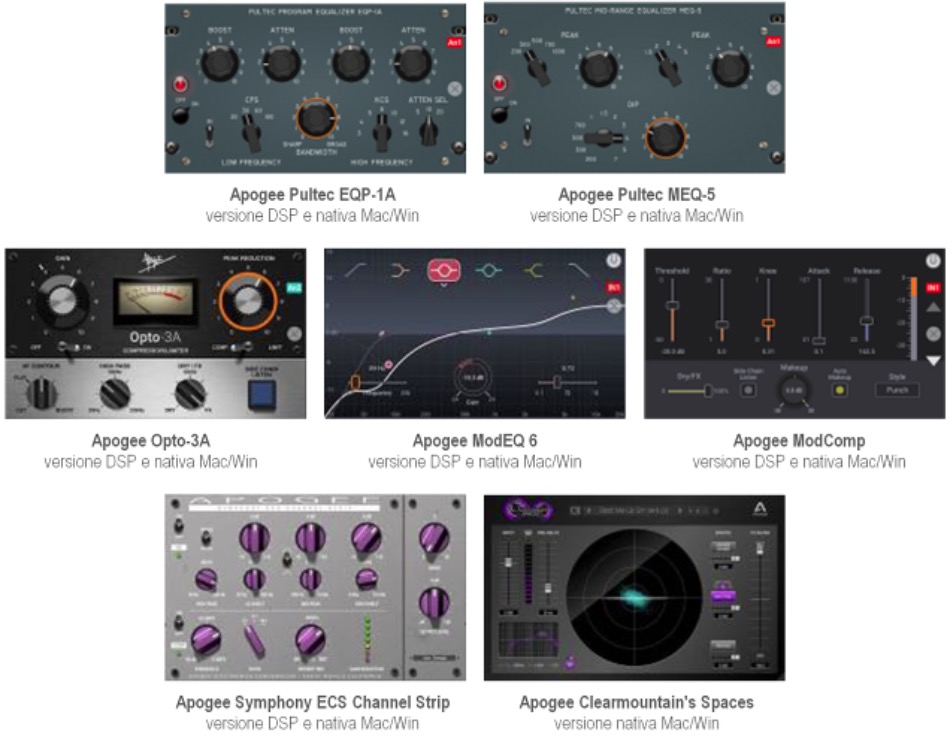Toggle the OFF/ON switch on Pultec EQP-1A
950x750 pixels.
[181, 114]
